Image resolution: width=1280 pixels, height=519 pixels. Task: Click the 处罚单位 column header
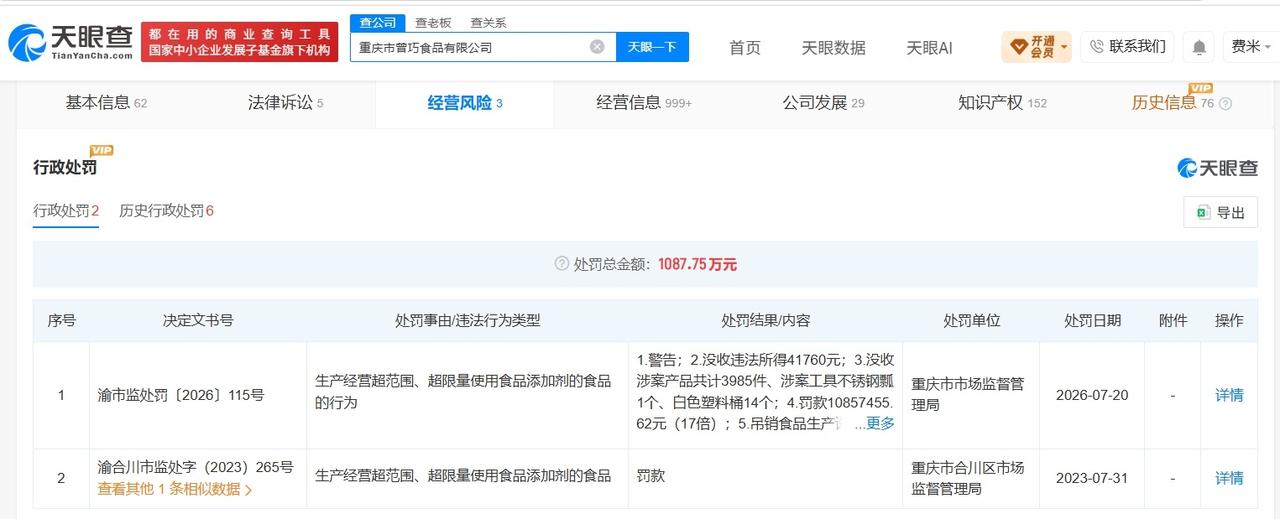[971, 320]
